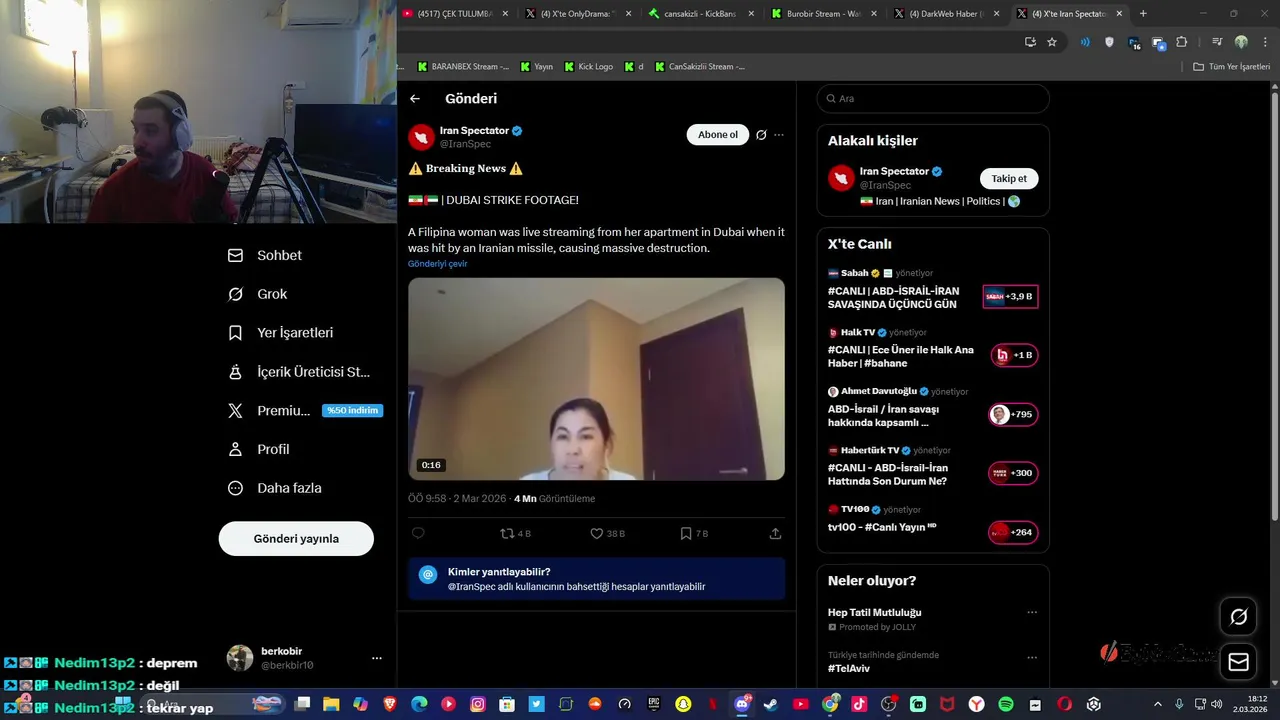Expand Daha fazla in the sidebar
1280x720 pixels.
point(275,488)
